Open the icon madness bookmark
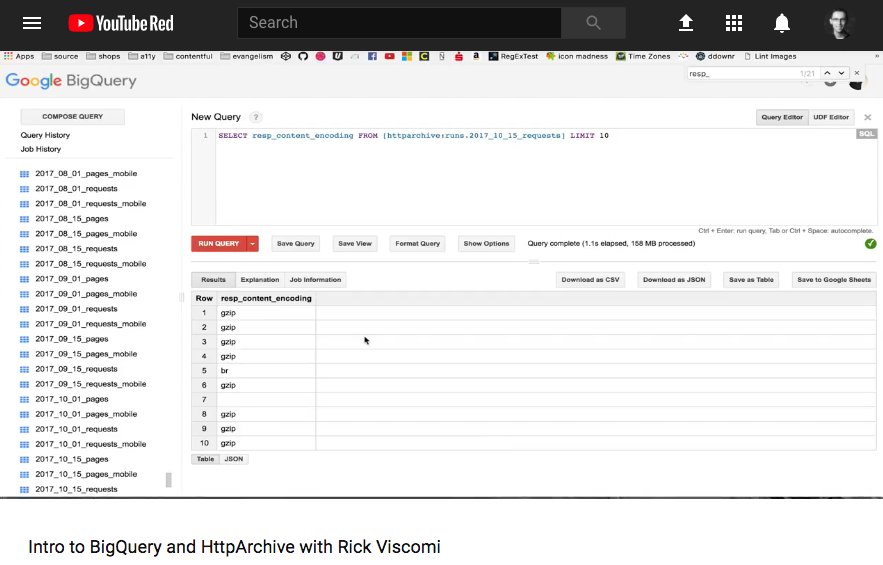The image size is (883, 565). [x=577, y=56]
